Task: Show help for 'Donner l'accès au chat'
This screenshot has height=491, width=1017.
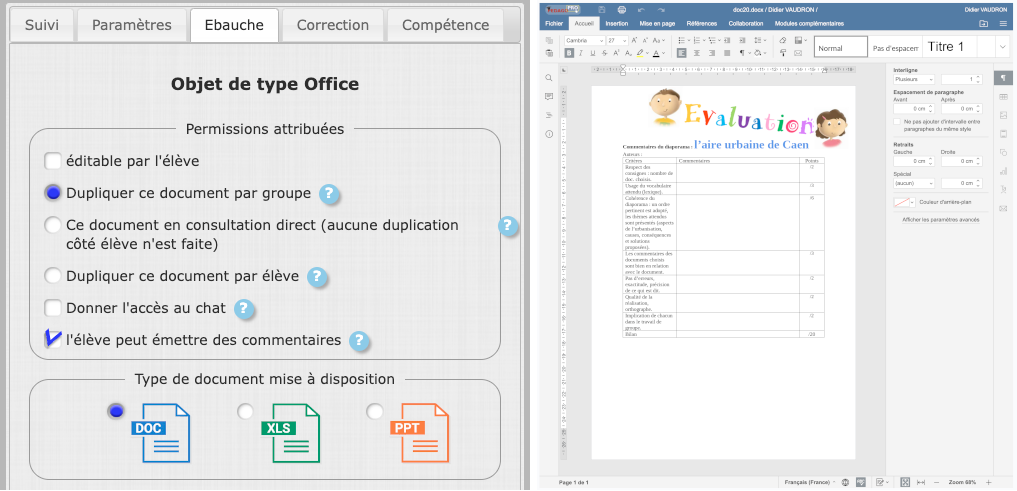Action: [x=244, y=309]
